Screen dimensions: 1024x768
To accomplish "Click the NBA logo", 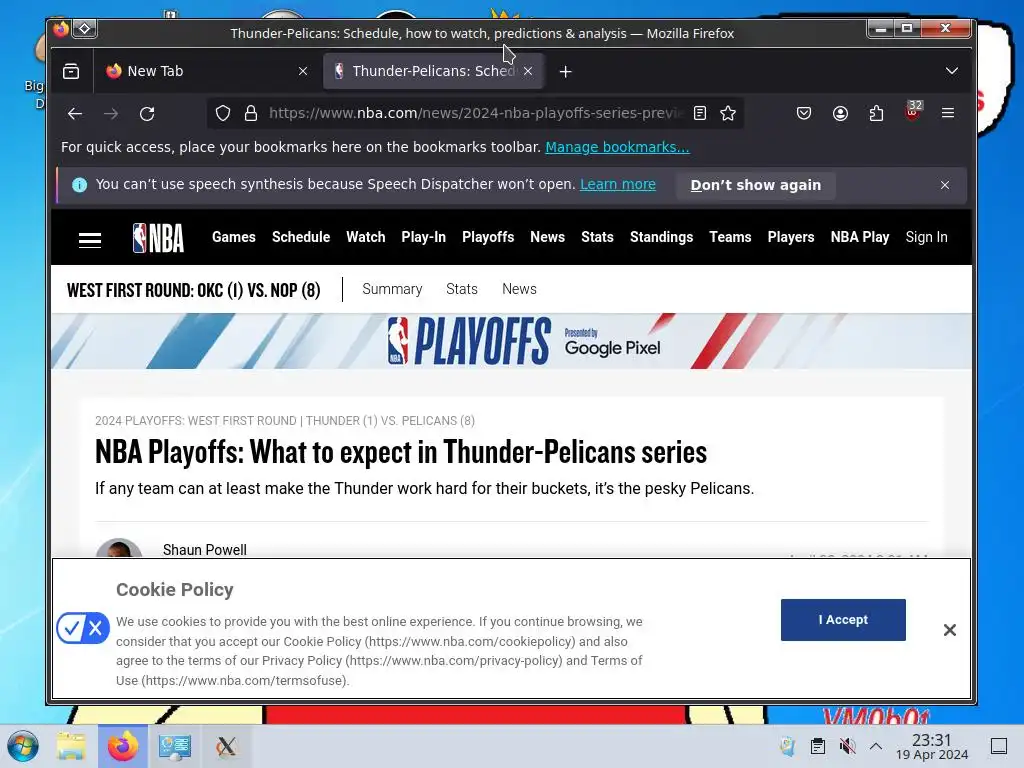I will (158, 238).
